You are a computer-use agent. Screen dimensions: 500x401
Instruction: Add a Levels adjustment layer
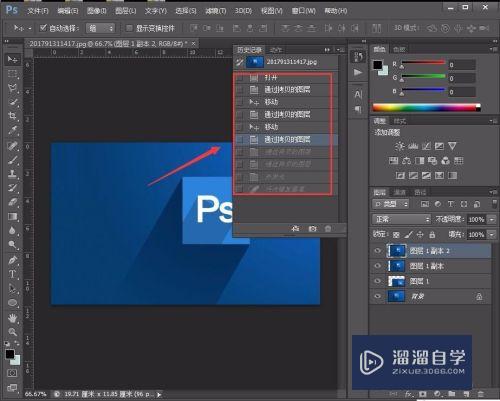point(413,146)
